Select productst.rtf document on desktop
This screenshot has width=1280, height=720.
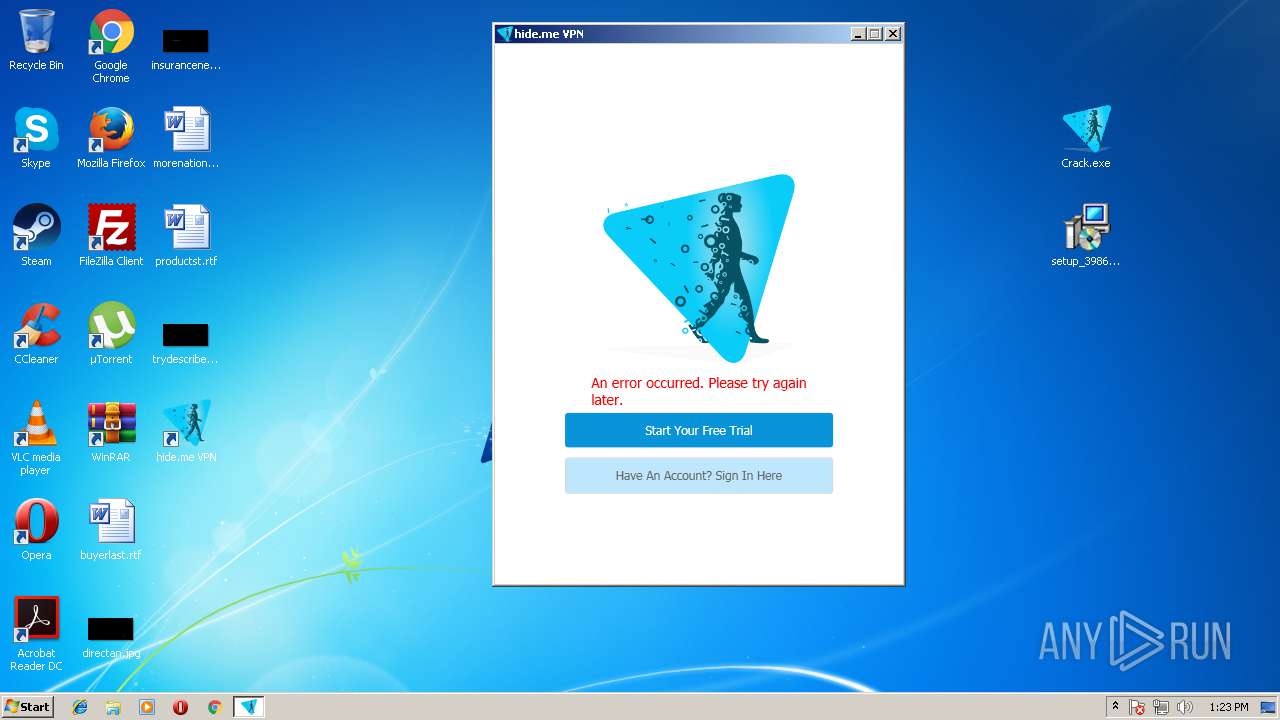point(186,236)
